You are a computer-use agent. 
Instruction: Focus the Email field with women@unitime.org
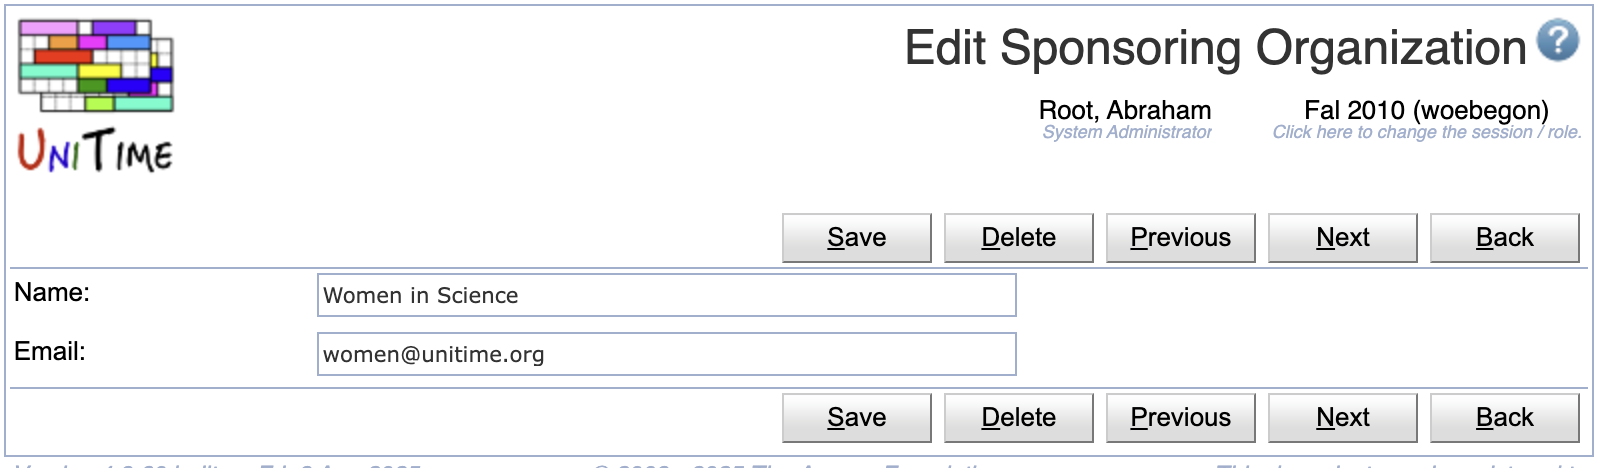point(667,354)
